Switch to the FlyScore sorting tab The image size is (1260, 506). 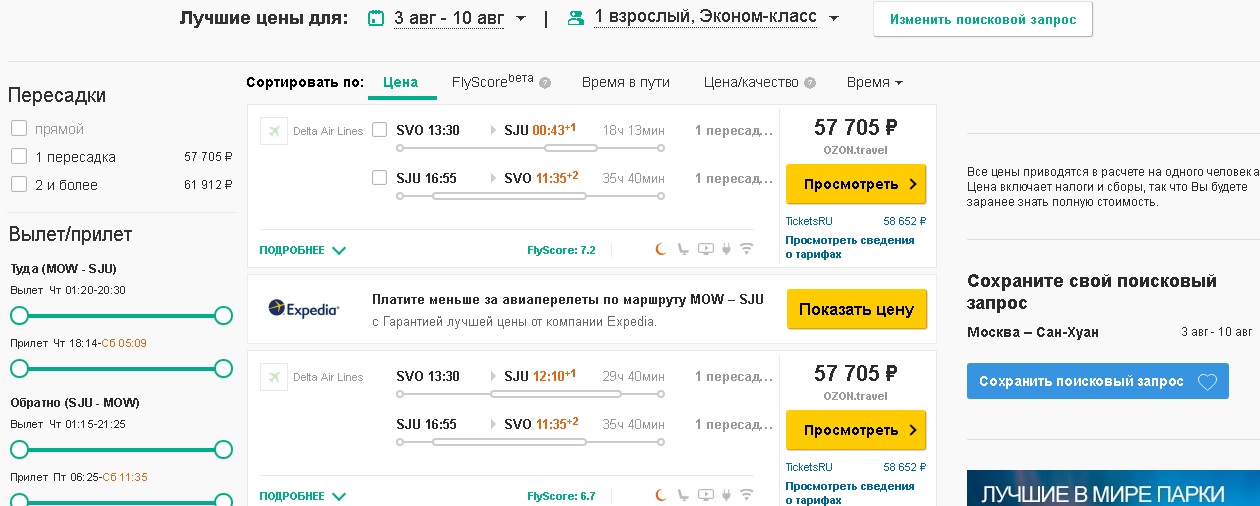point(492,83)
